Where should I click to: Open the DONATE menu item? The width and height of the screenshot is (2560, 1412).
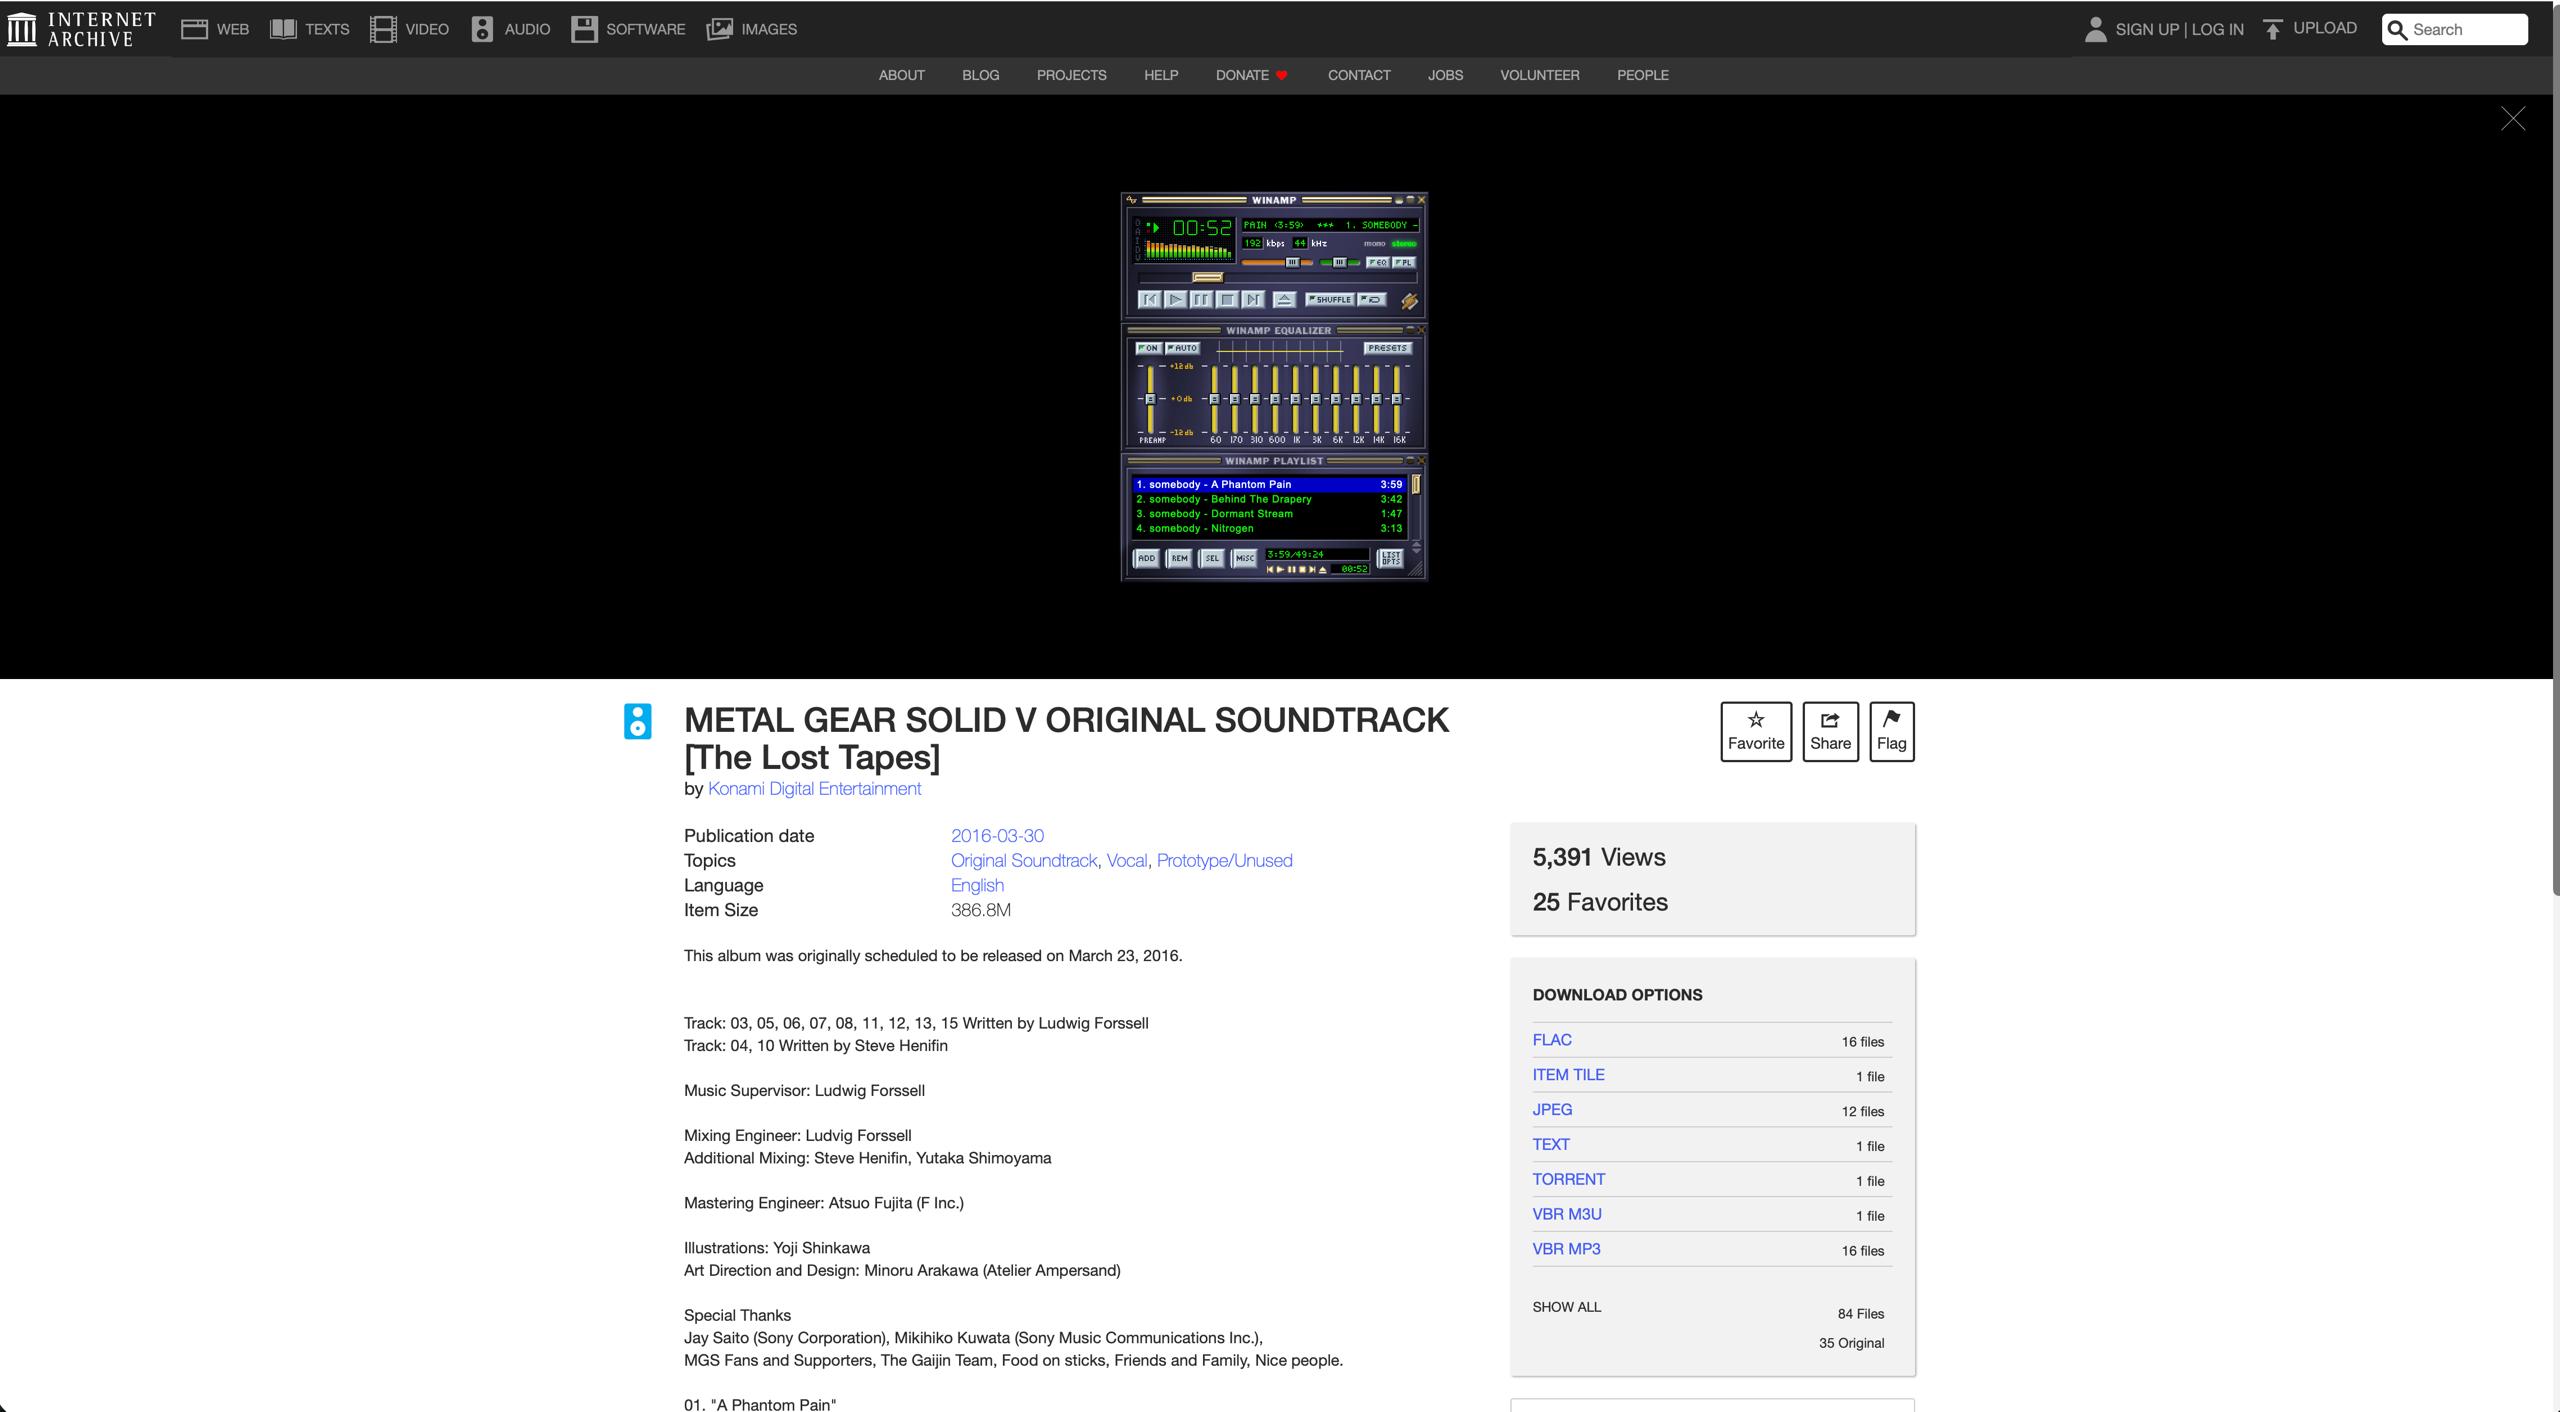(x=1251, y=75)
